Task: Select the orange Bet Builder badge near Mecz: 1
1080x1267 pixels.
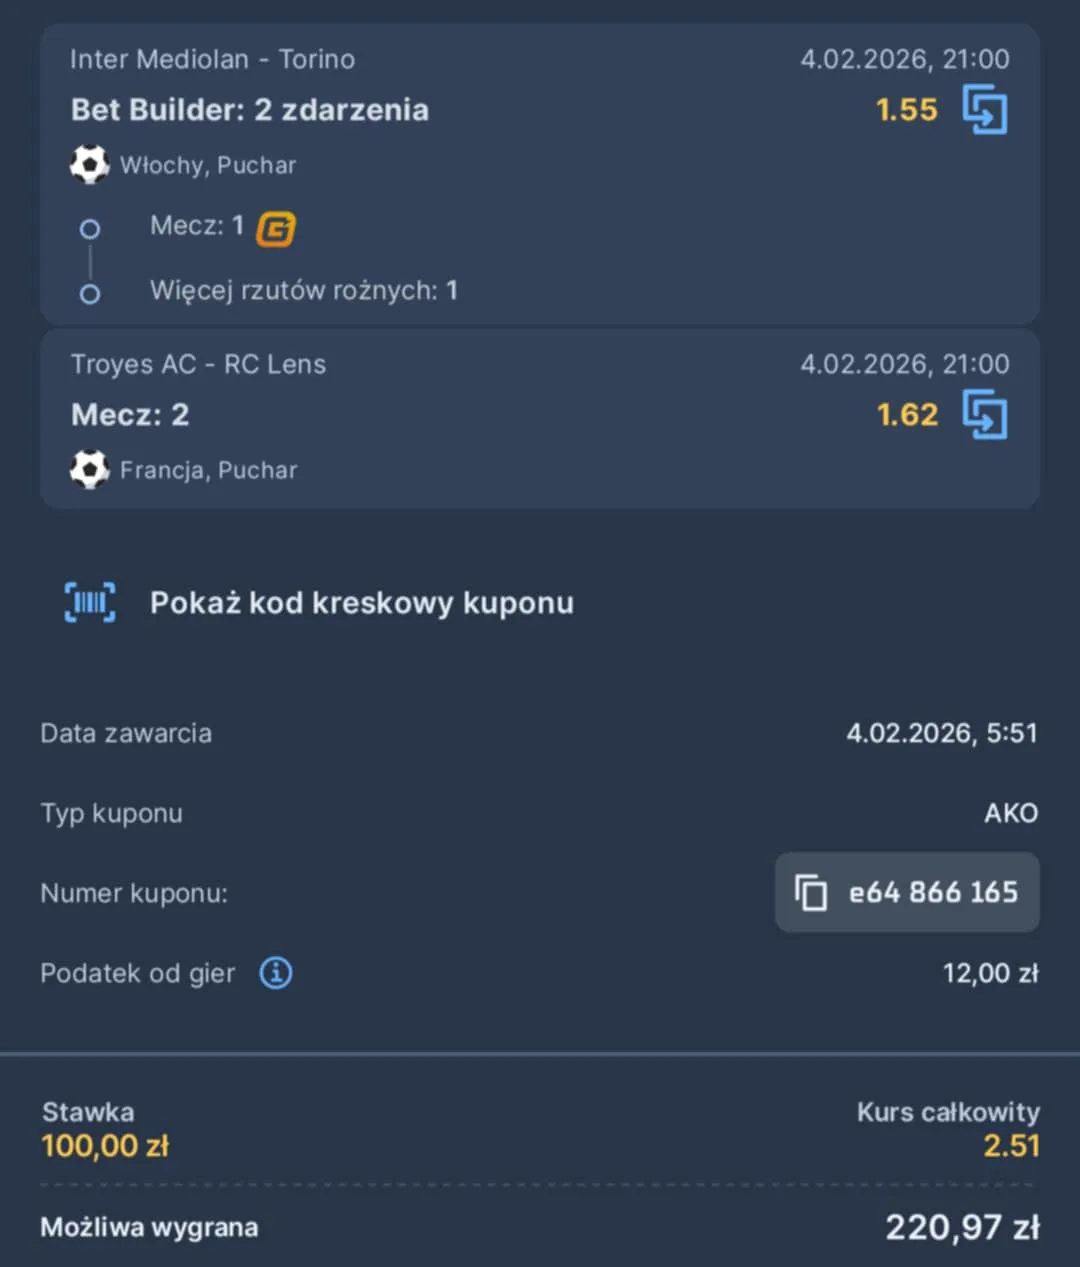Action: coord(272,228)
